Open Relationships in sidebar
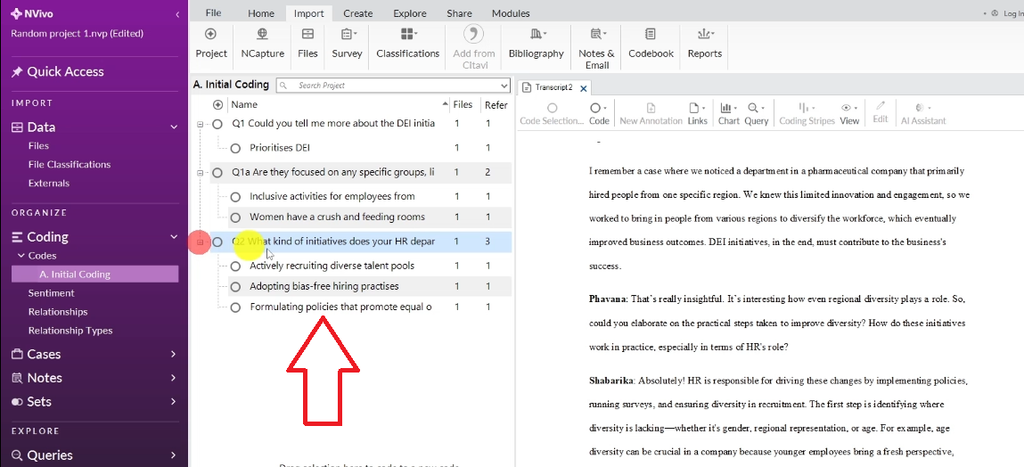Viewport: 1024px width, 467px height. coord(57,312)
